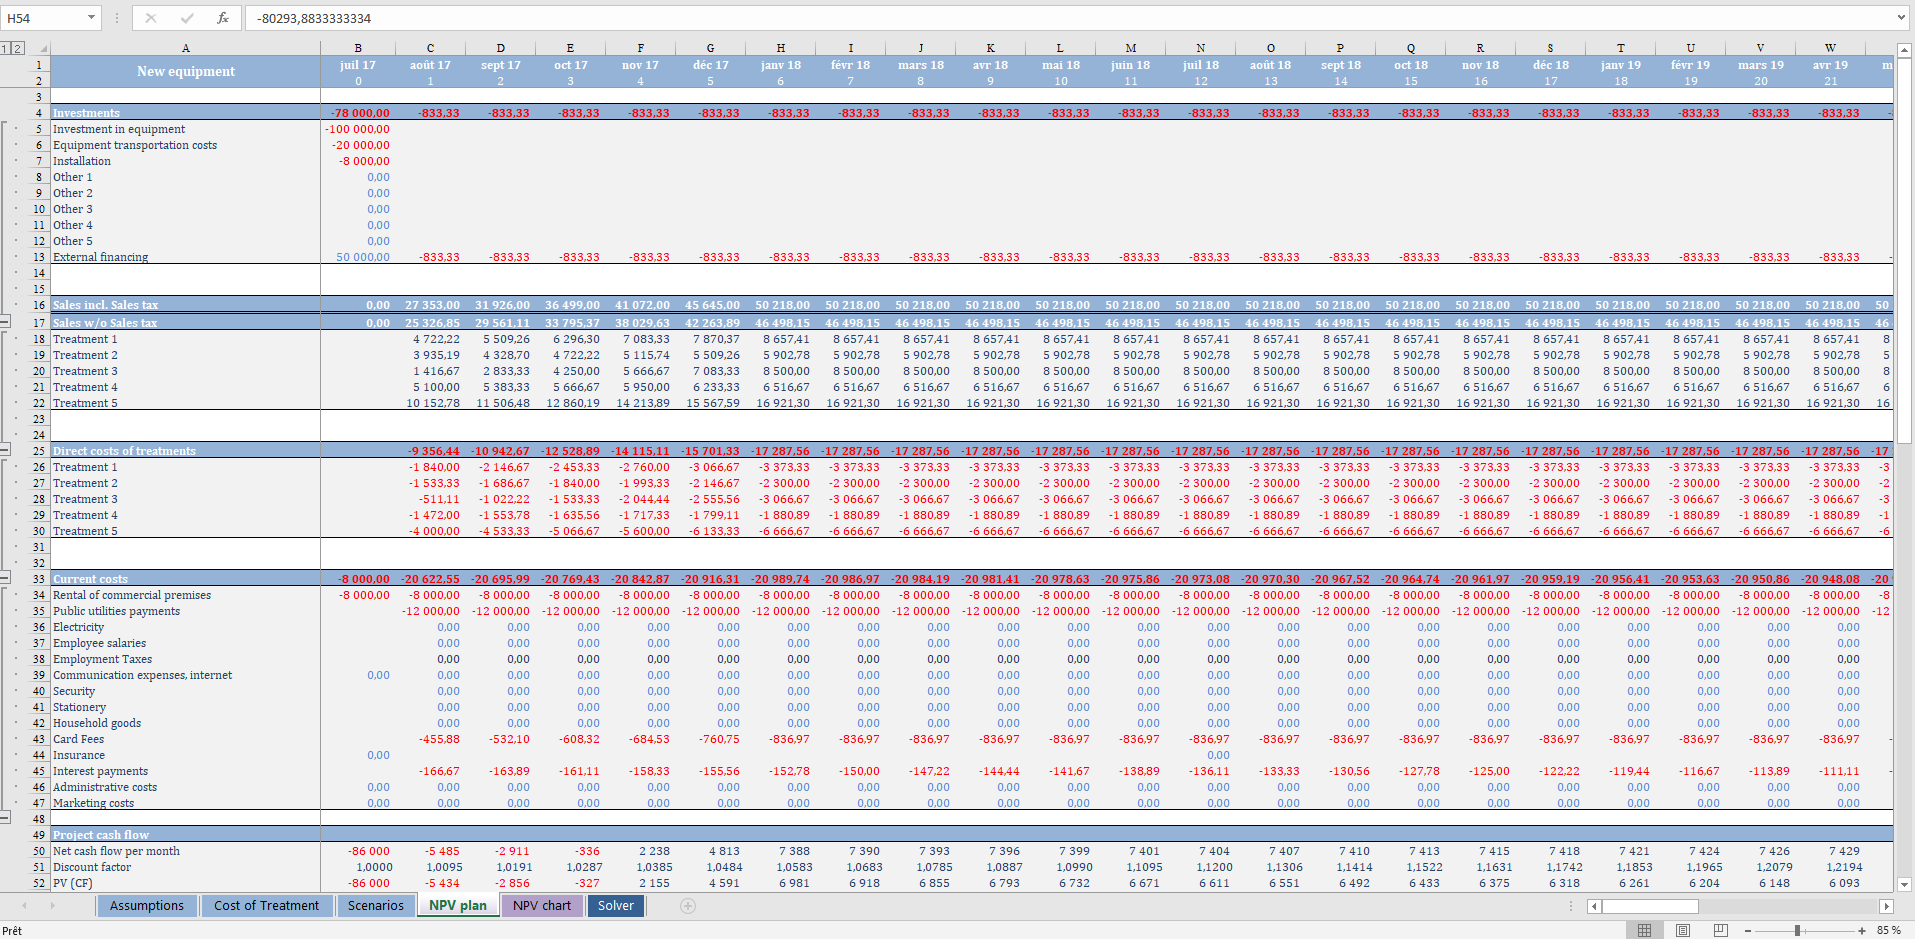
Task: Click vertical scrollbar down arrow
Action: [1905, 884]
